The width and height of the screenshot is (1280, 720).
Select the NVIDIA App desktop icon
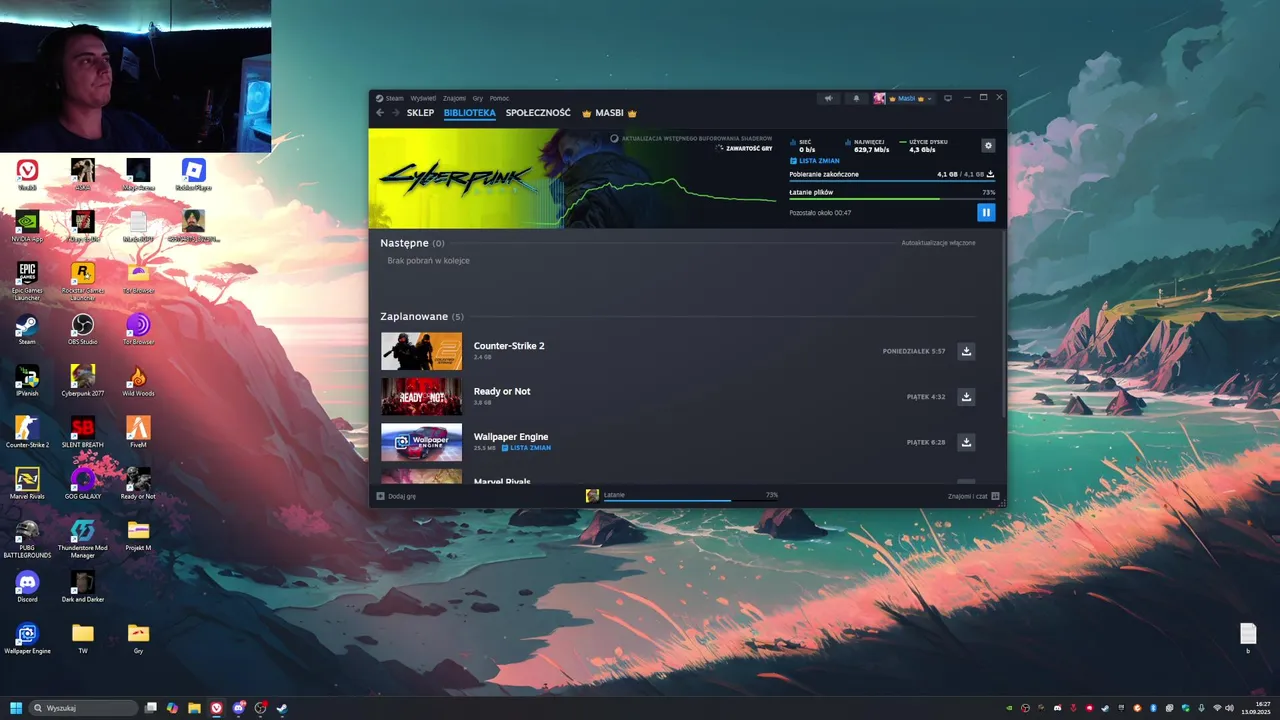pyautogui.click(x=27, y=225)
